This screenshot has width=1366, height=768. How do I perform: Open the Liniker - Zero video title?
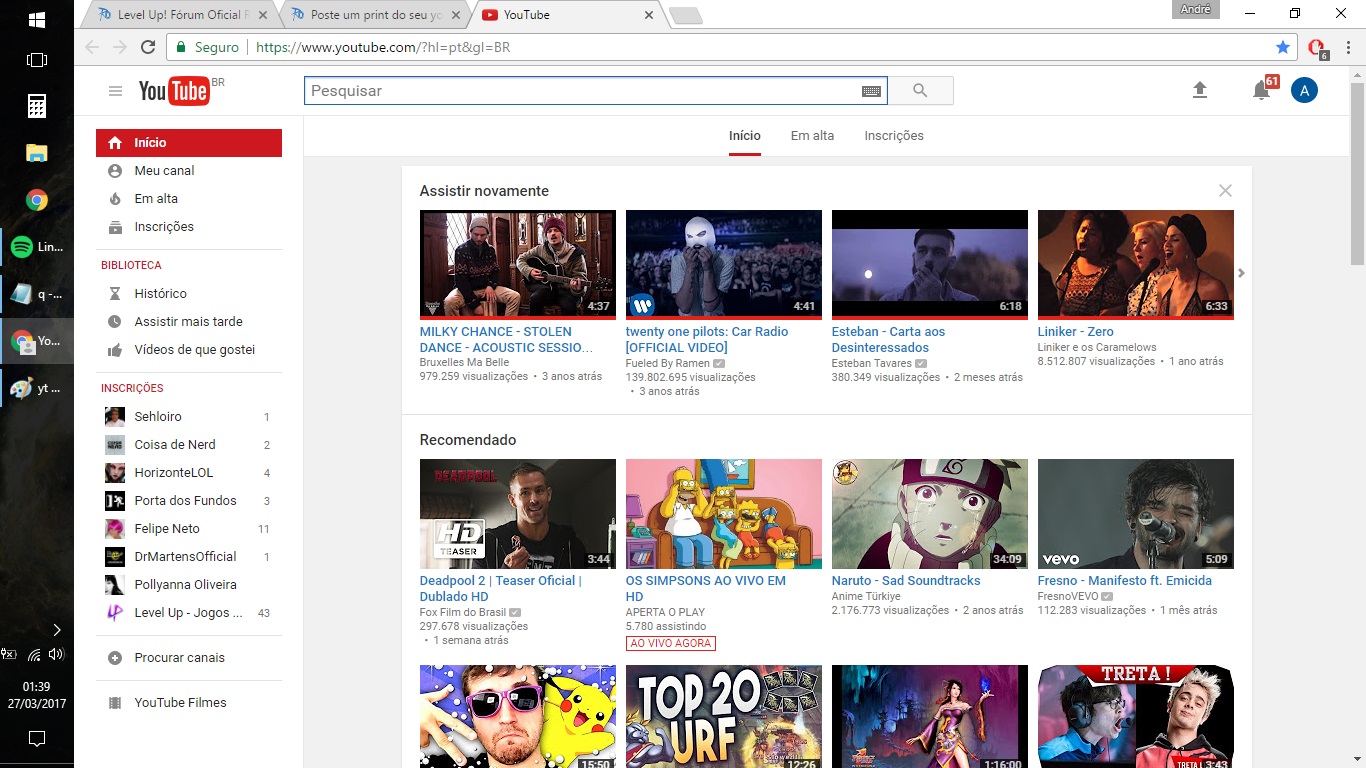click(1075, 332)
